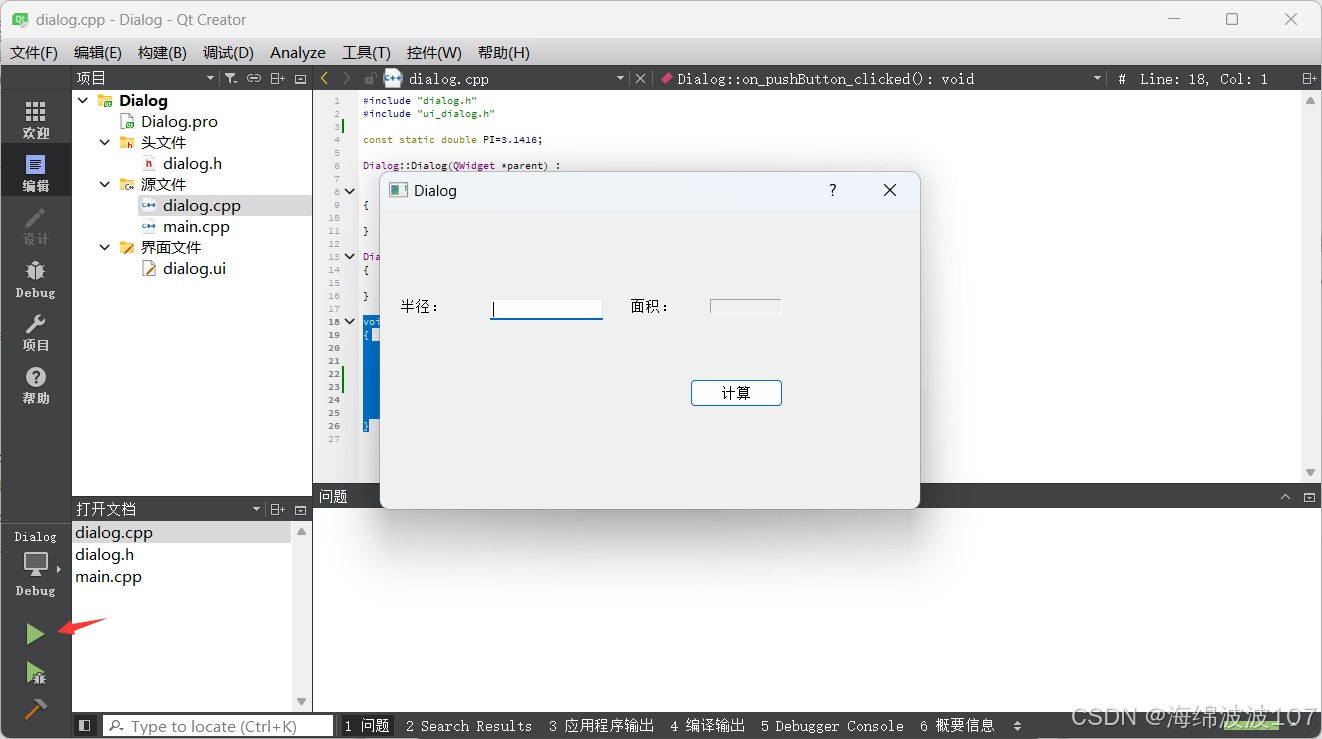Open the 控件(W) menu
1322x739 pixels.
click(x=434, y=52)
